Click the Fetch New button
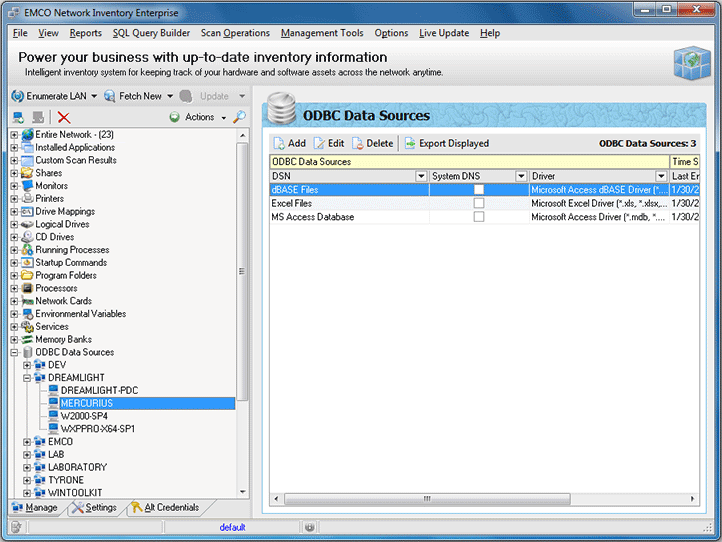The height and width of the screenshot is (542, 722). (133, 96)
